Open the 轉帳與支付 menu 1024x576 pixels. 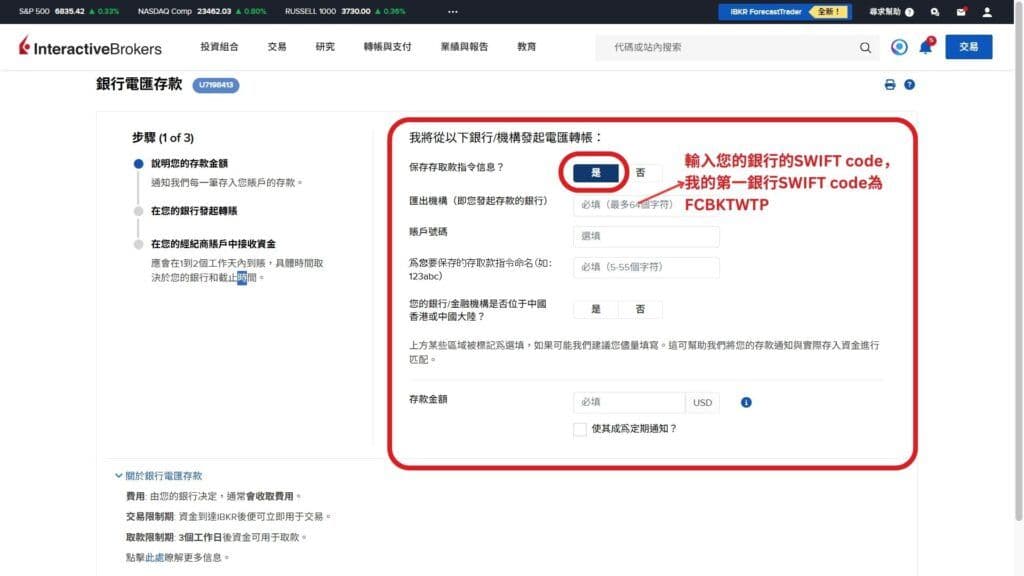(386, 46)
